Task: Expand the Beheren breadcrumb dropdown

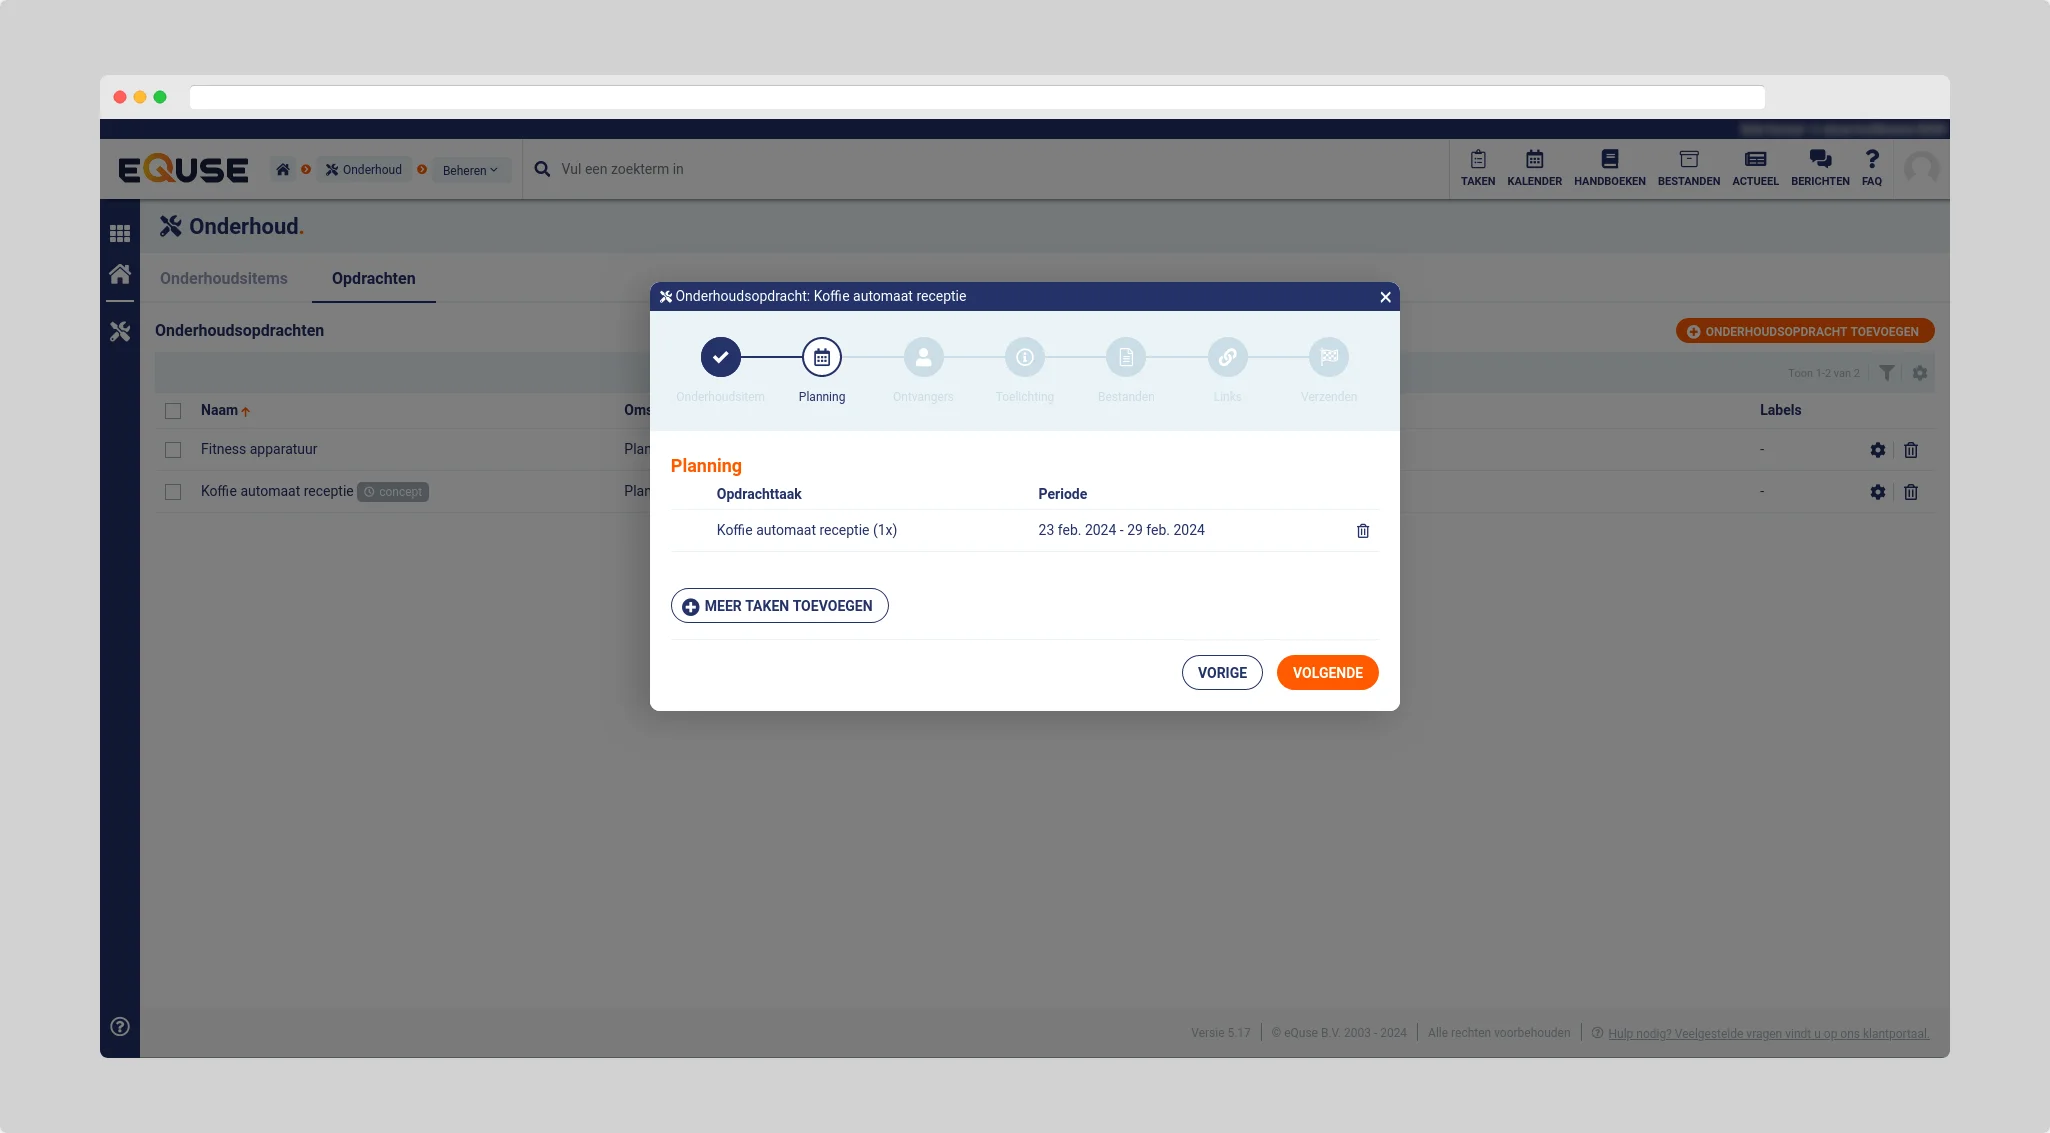Action: click(470, 170)
